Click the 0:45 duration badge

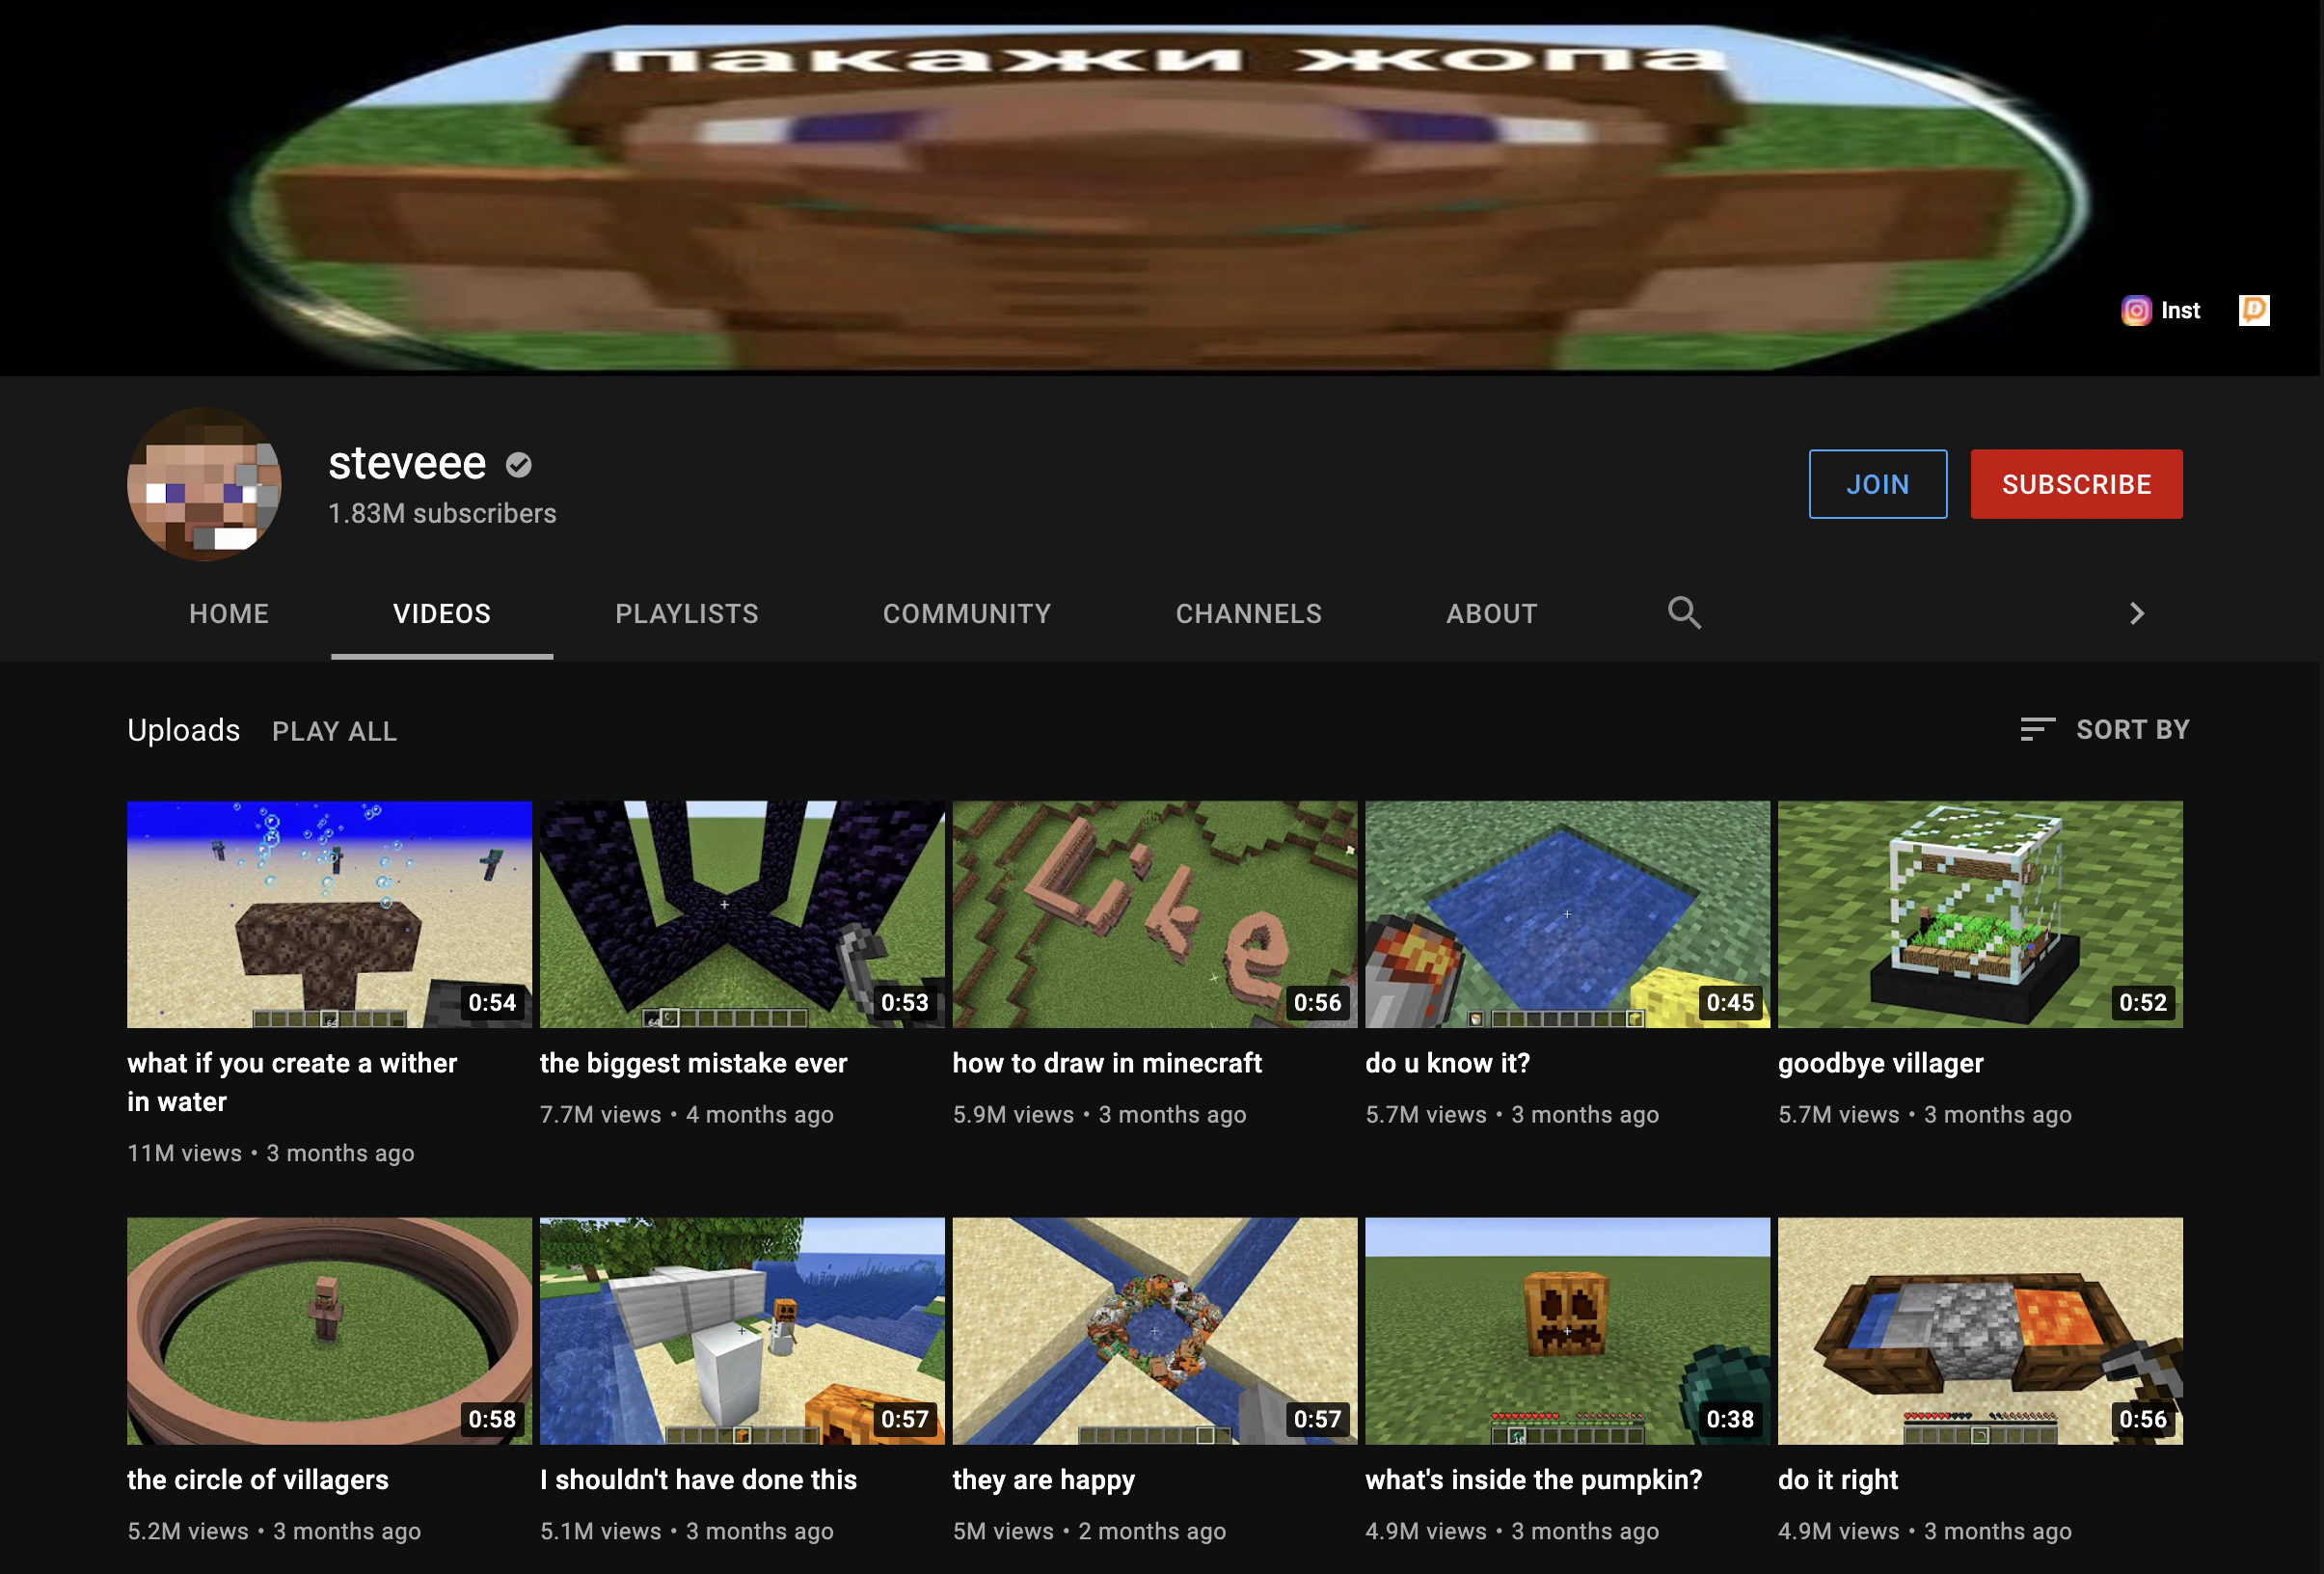click(1729, 1003)
